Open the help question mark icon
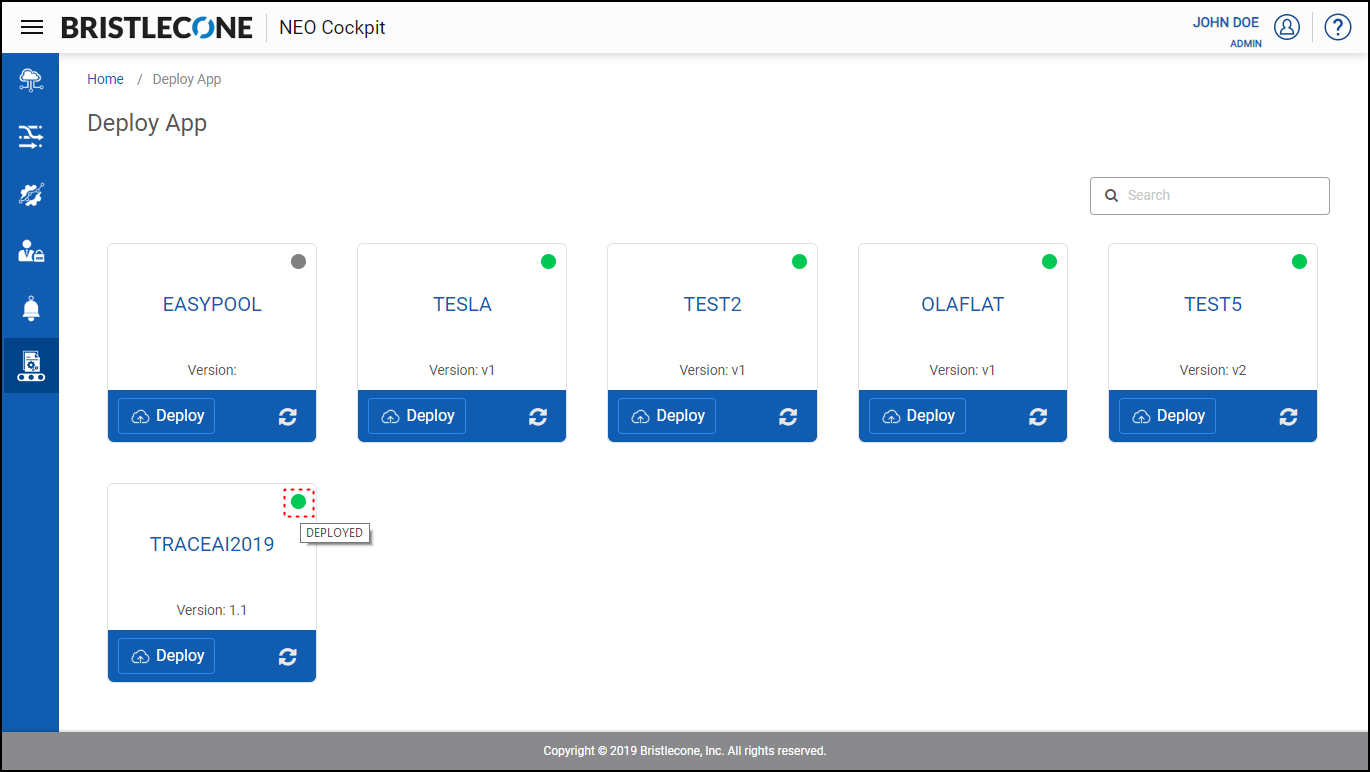 coord(1338,27)
